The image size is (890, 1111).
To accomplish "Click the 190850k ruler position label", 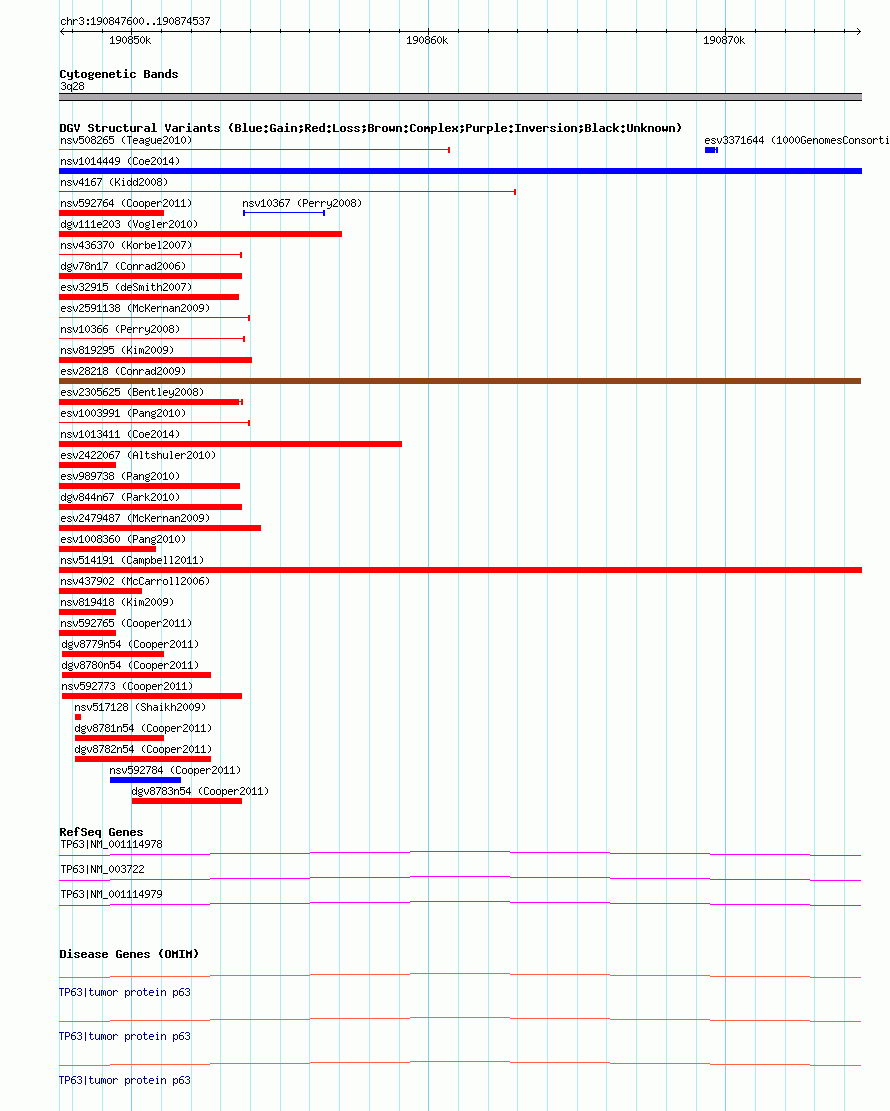I will [x=130, y=40].
